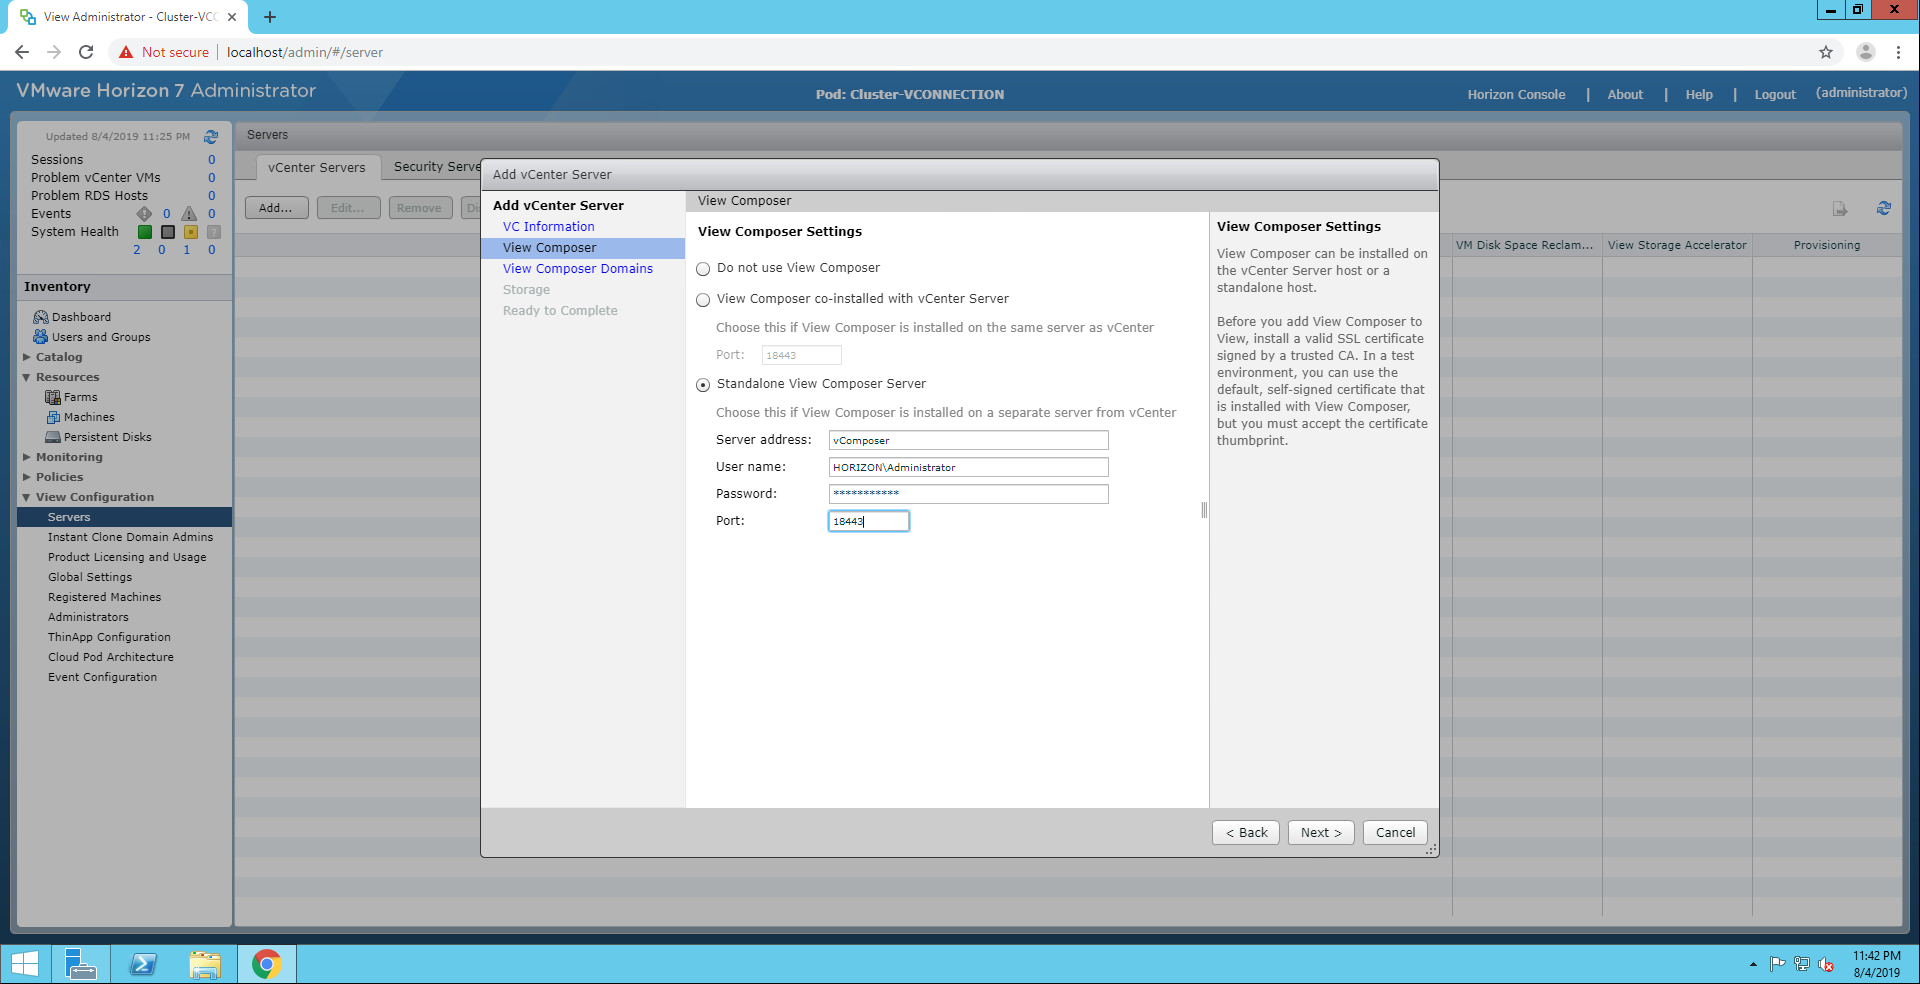The height and width of the screenshot is (984, 1920).
Task: Go to VC Information wizard step
Action: pos(548,227)
